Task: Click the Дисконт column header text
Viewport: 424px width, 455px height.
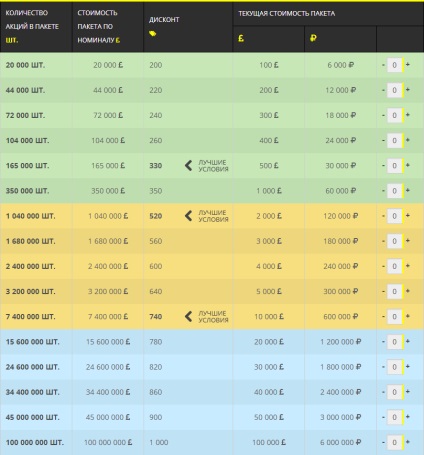Action: [x=164, y=20]
